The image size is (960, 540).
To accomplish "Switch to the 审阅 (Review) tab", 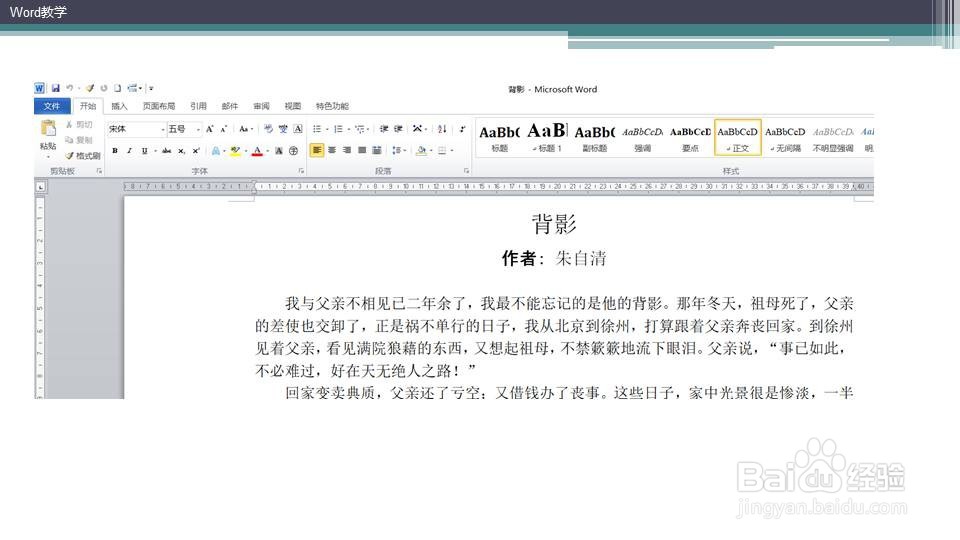I will [x=261, y=106].
